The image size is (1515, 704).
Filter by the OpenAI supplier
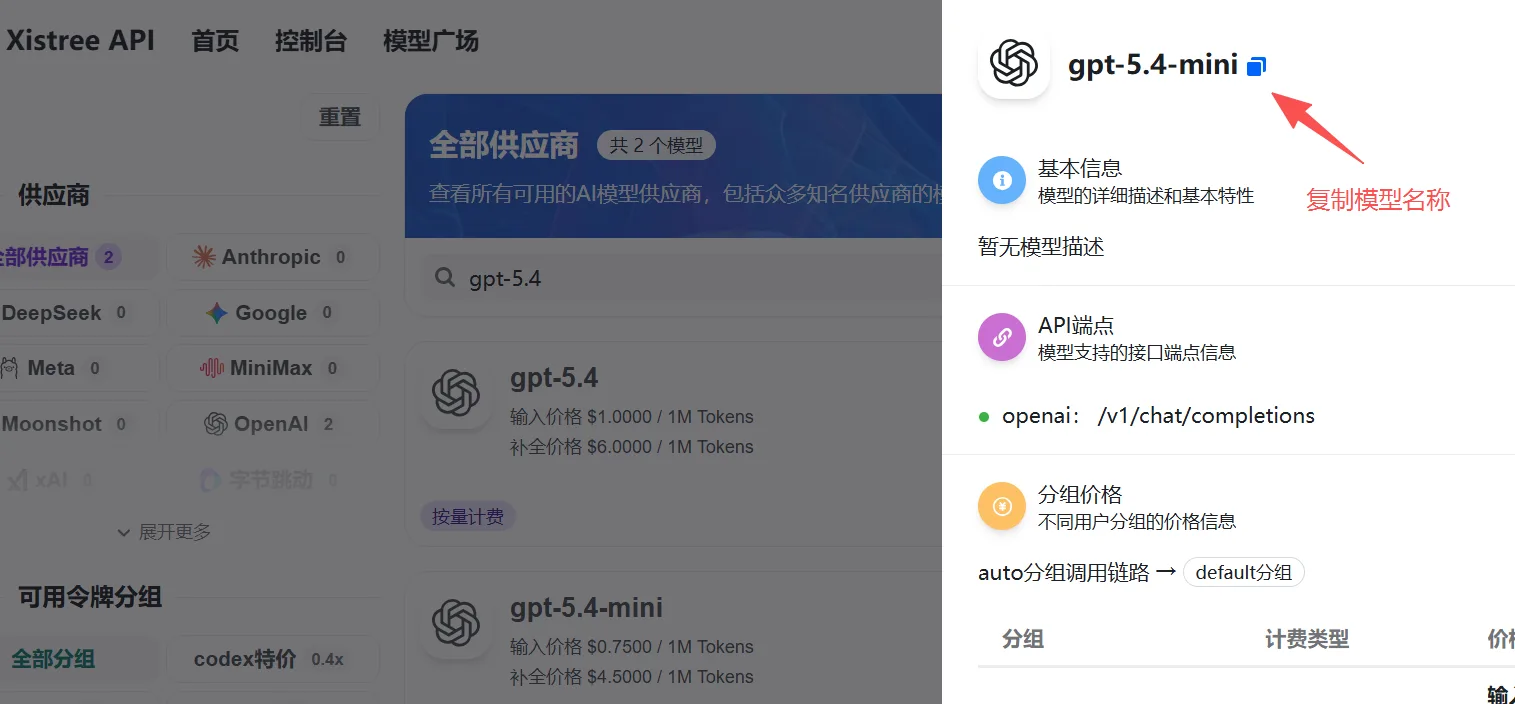(x=273, y=424)
